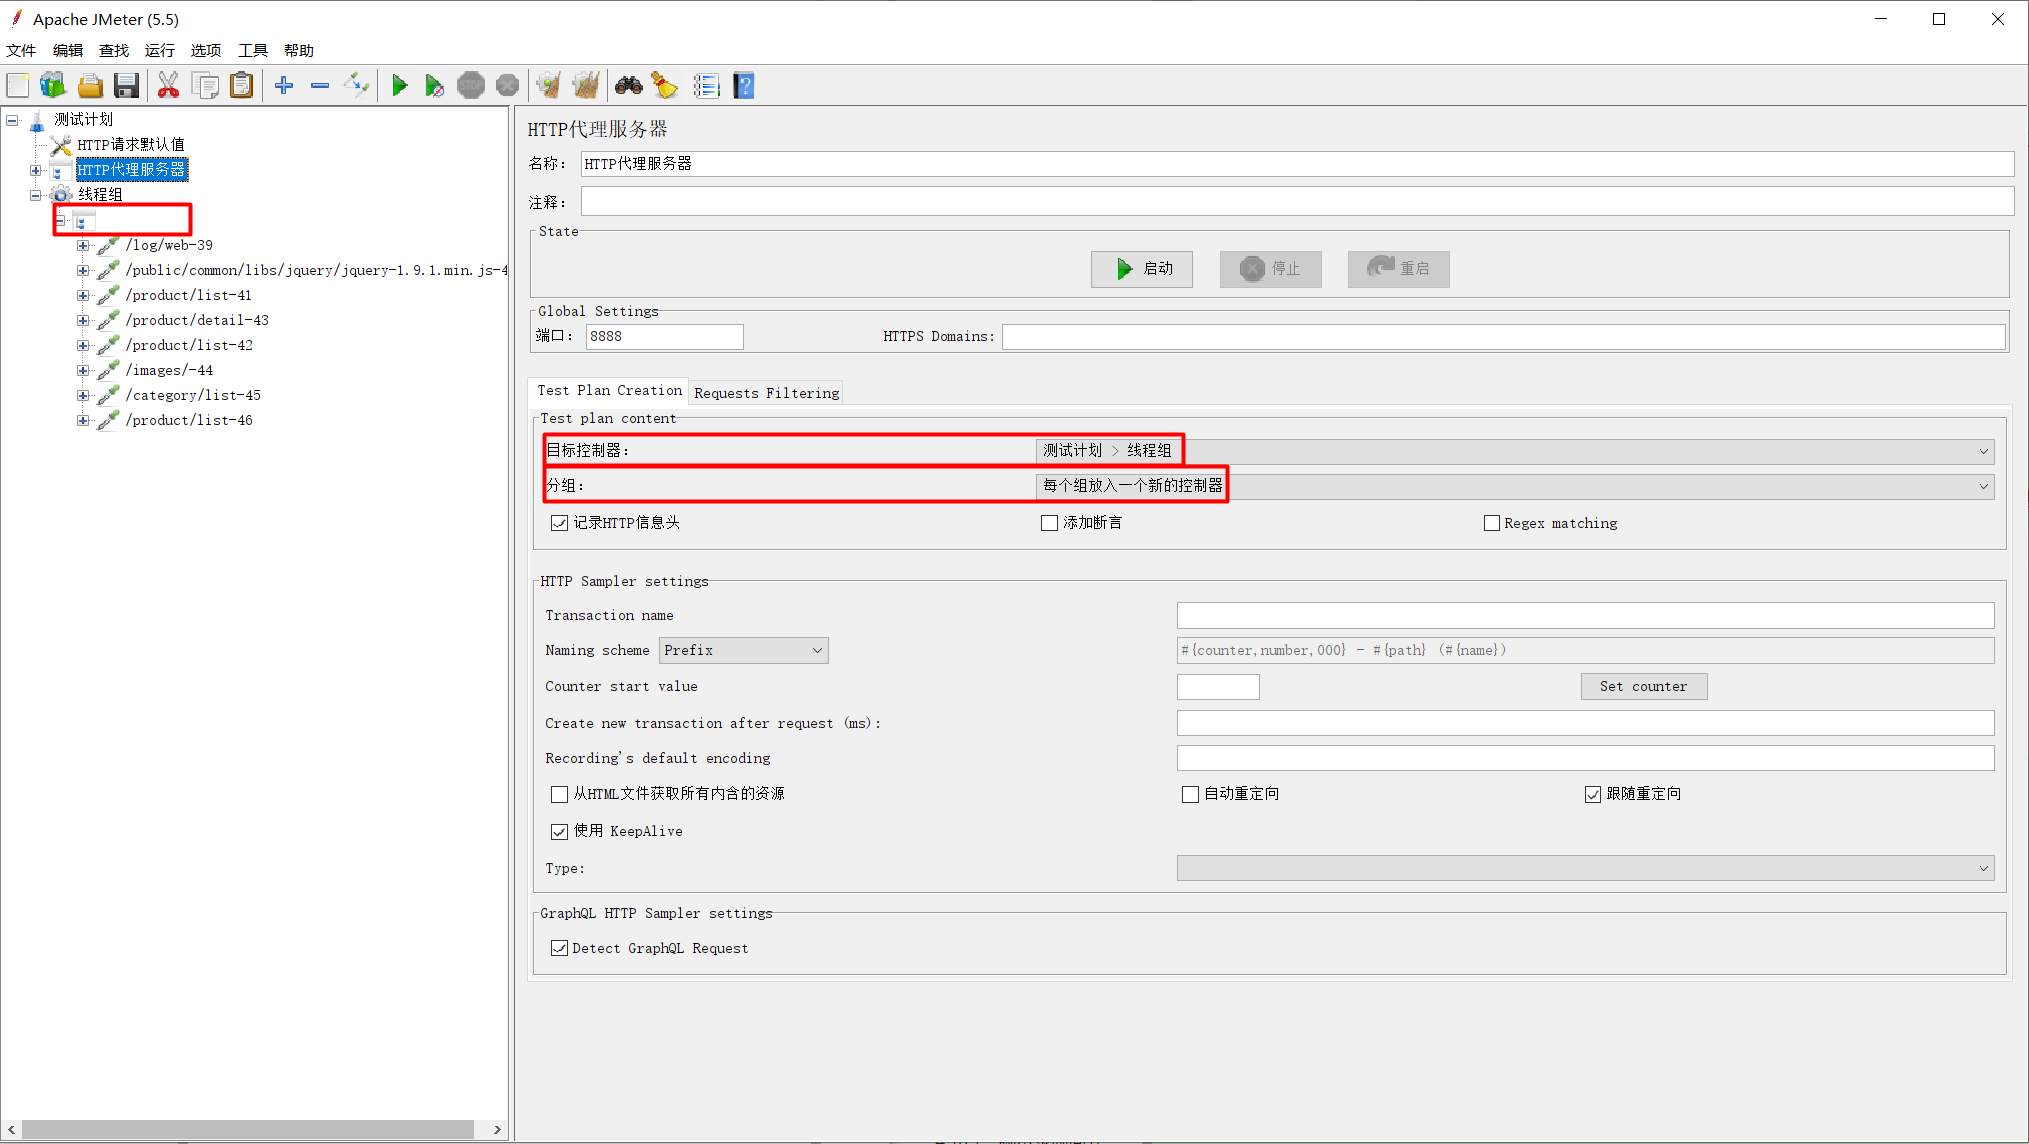This screenshot has height=1144, width=2029.
Task: Click the Stop sign toolbar icon
Action: [x=471, y=86]
